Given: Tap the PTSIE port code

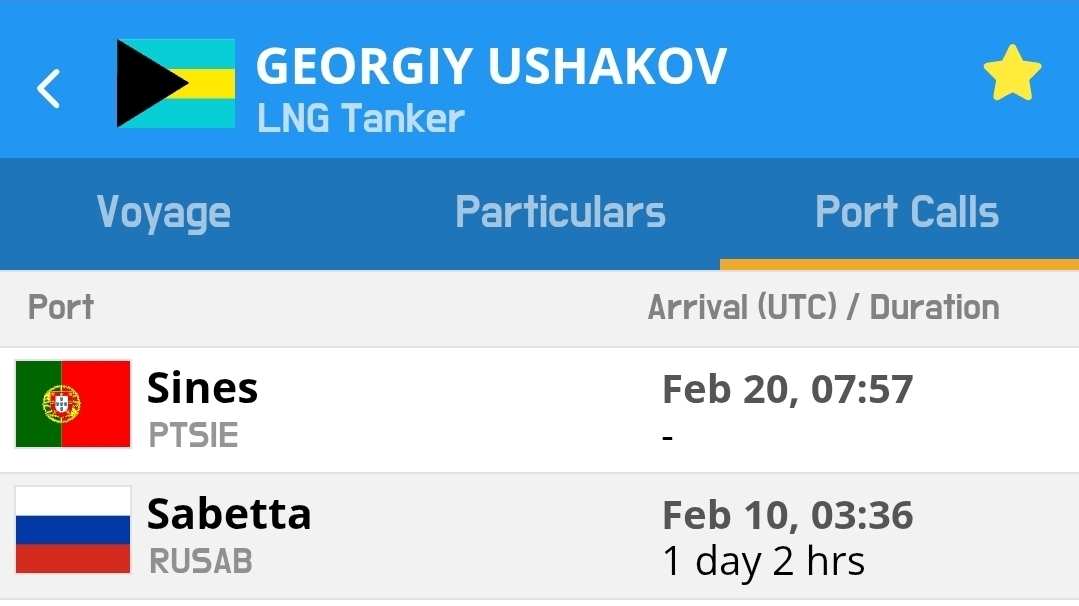Looking at the screenshot, I should [193, 436].
